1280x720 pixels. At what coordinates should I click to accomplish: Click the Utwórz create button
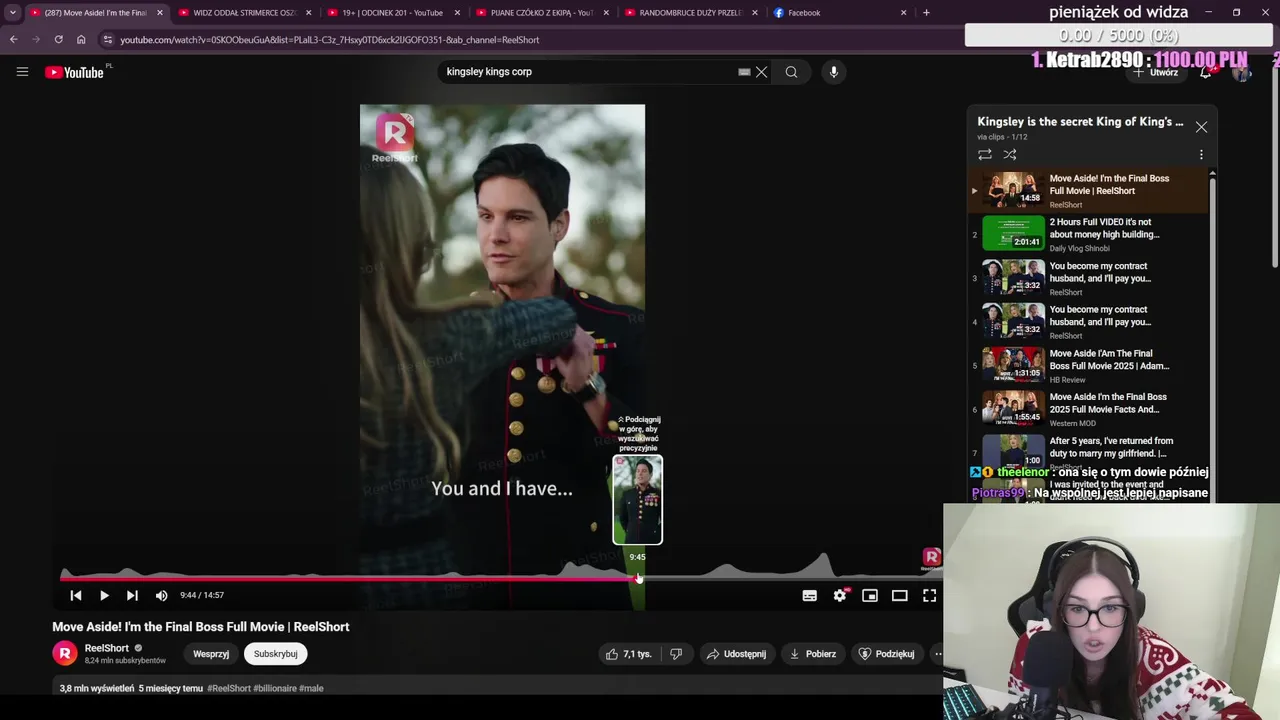1157,72
